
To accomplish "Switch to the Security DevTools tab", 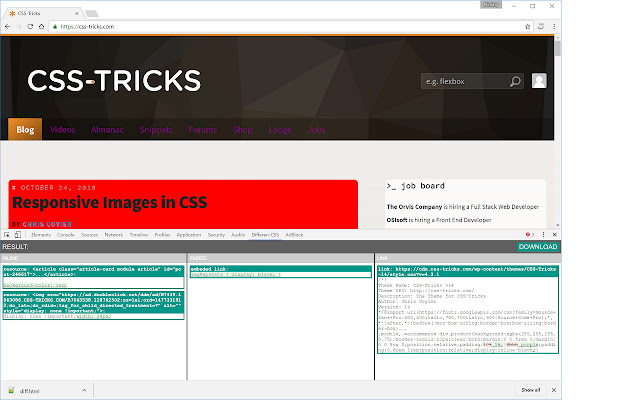I will pos(216,235).
